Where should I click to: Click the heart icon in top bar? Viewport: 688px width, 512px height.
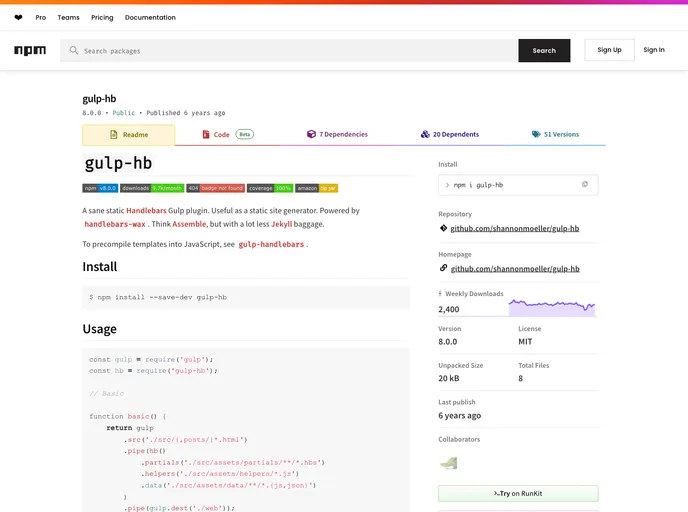coord(18,18)
